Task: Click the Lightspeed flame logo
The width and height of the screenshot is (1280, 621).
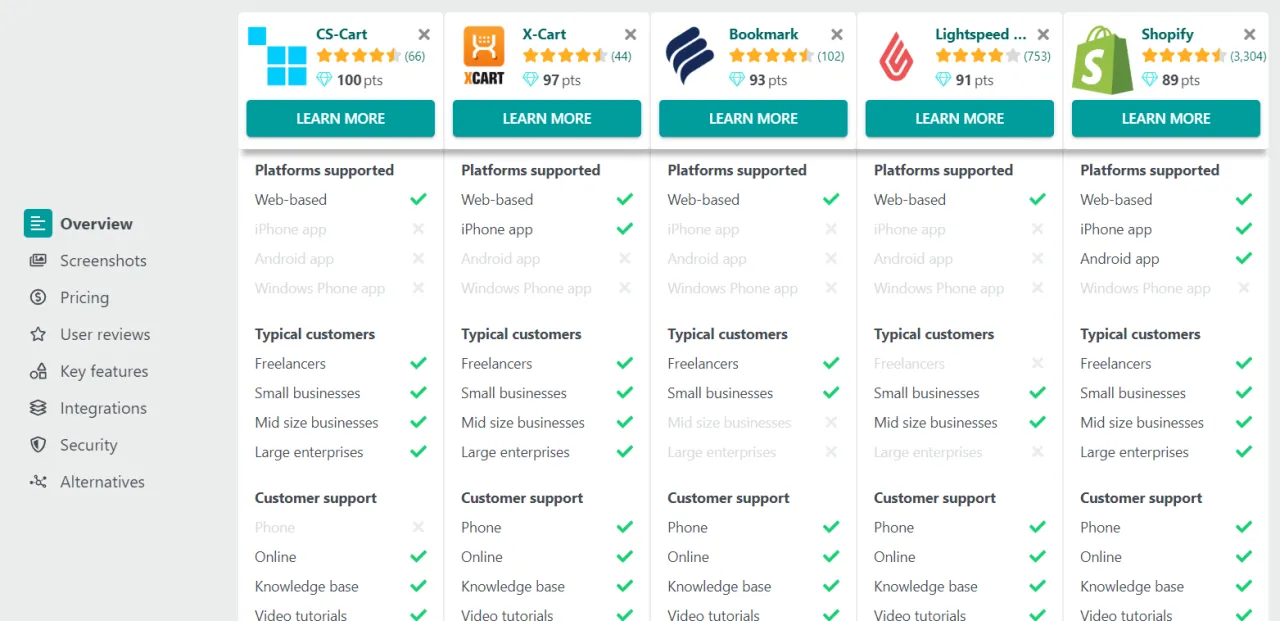Action: 896,57
